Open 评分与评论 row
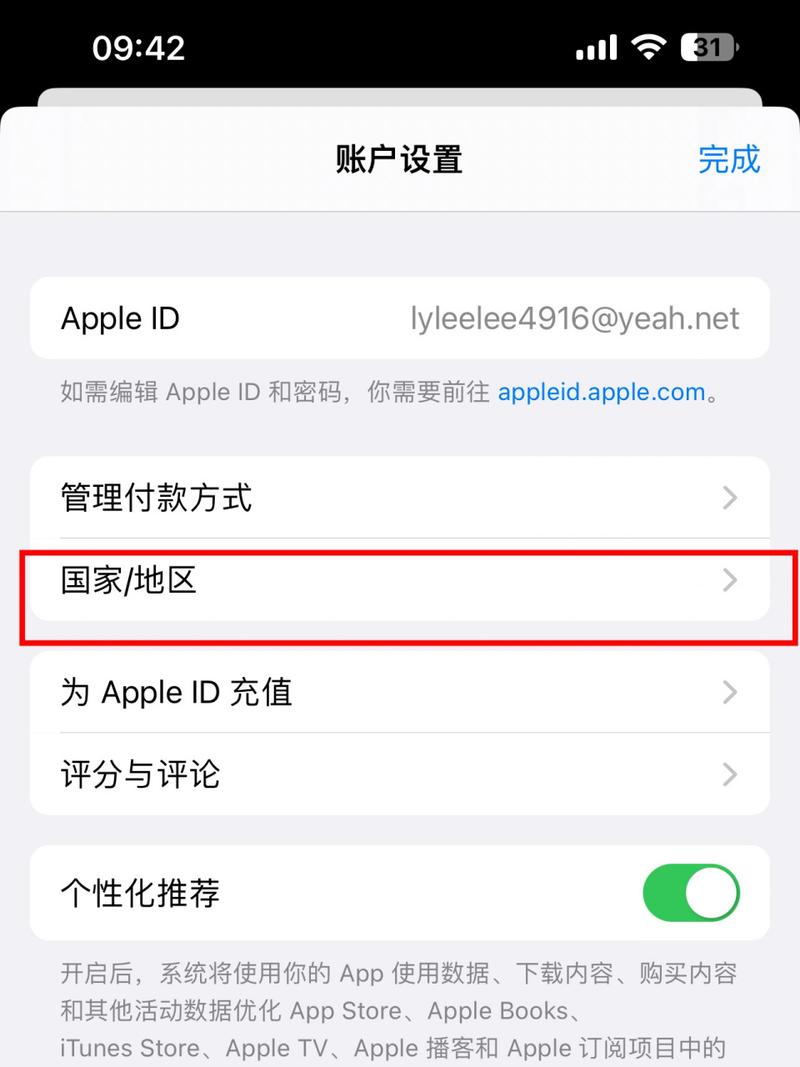800x1067 pixels. coord(400,774)
